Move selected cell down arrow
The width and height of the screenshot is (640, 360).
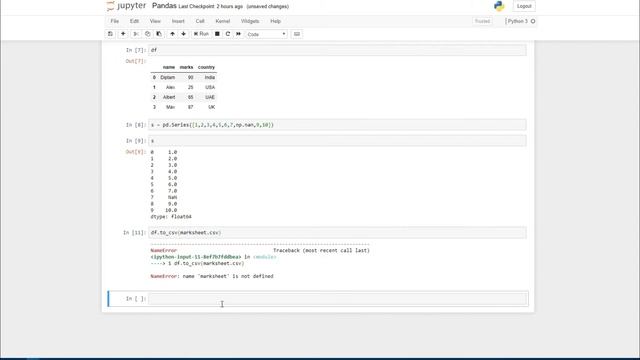coord(184,34)
